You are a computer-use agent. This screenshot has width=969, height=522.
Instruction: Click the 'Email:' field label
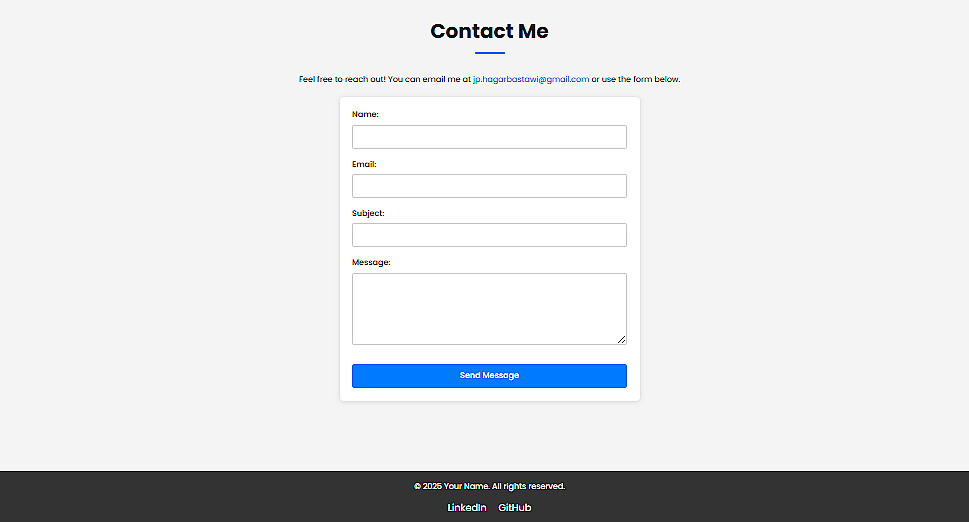point(364,164)
